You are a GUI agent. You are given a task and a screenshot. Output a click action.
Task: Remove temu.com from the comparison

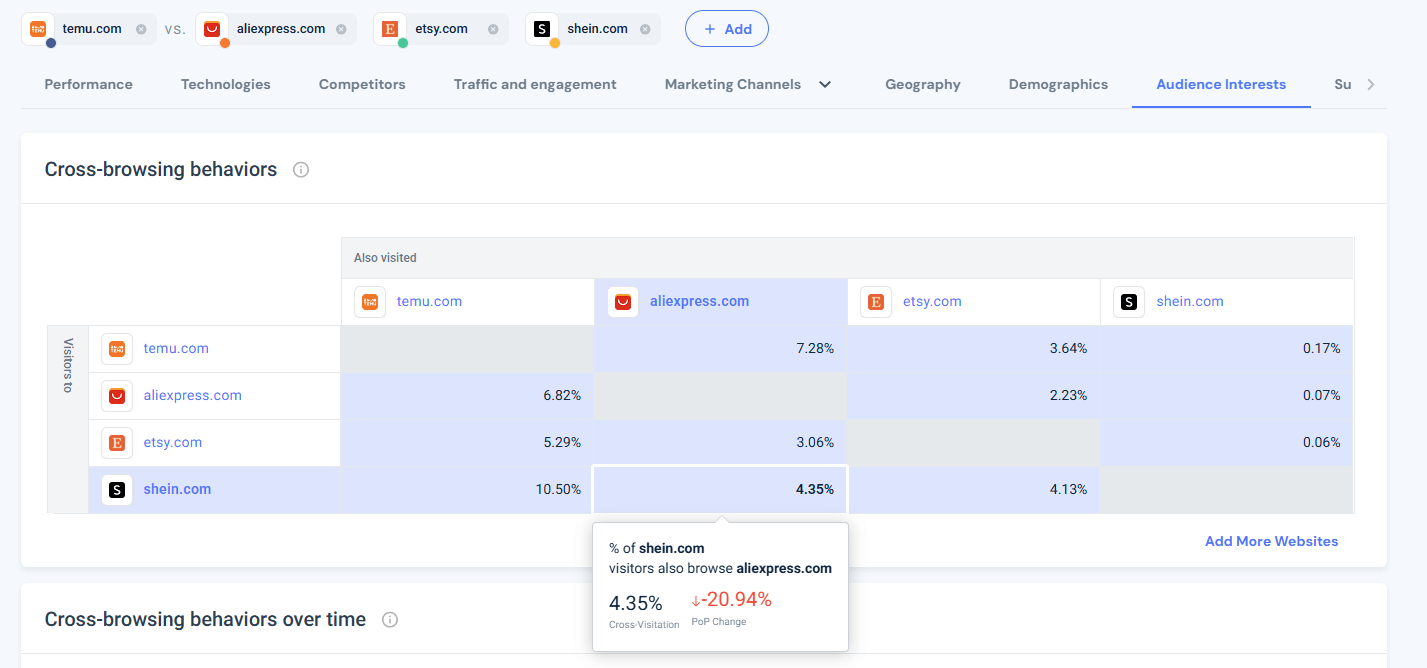[141, 29]
